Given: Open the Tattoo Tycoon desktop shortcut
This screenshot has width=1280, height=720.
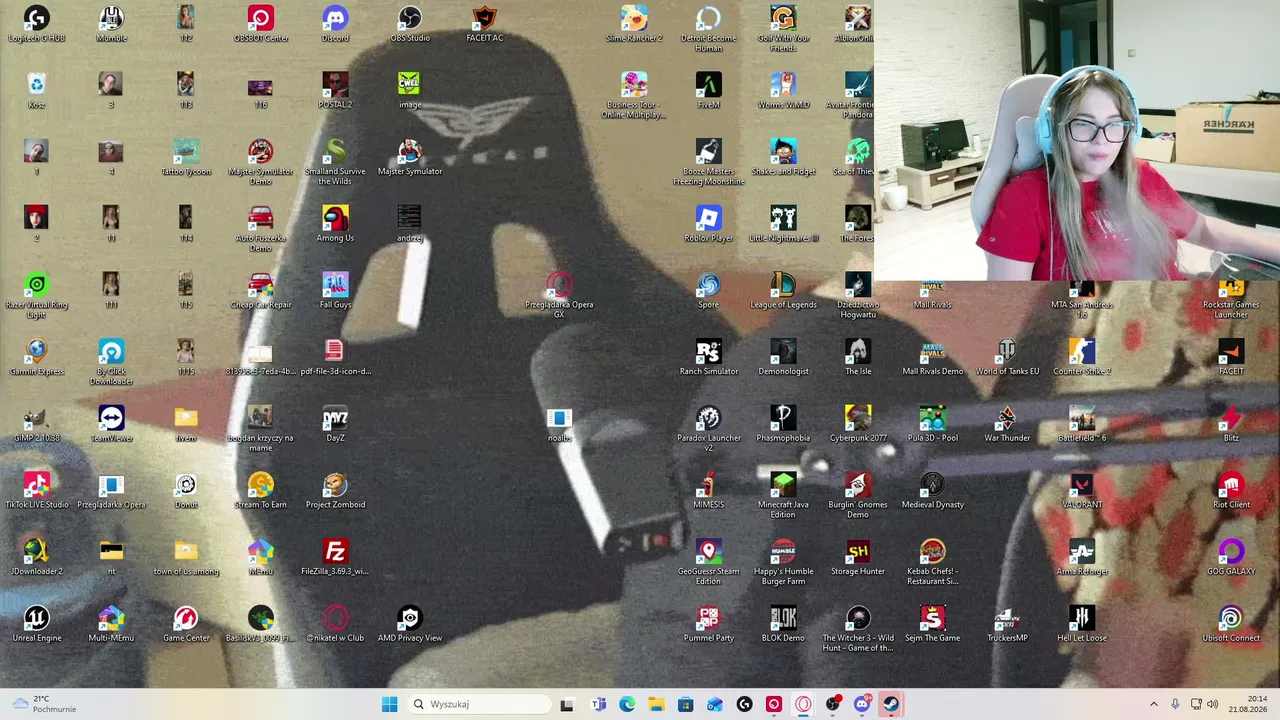Looking at the screenshot, I should 186,158.
